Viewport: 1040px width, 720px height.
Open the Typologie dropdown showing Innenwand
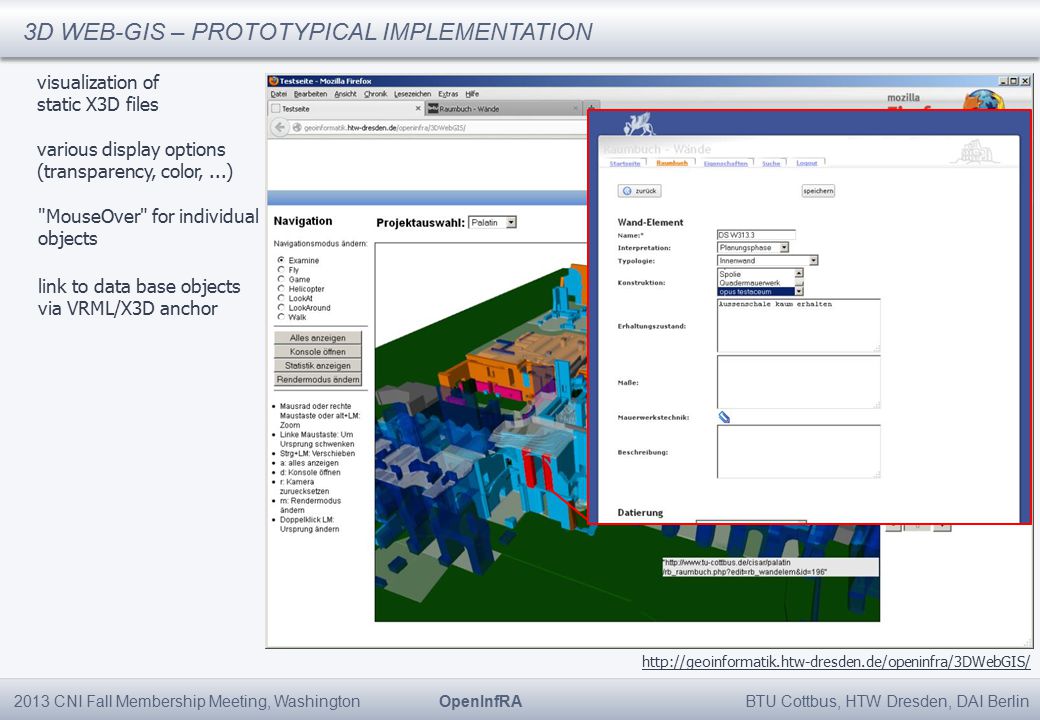[767, 261]
